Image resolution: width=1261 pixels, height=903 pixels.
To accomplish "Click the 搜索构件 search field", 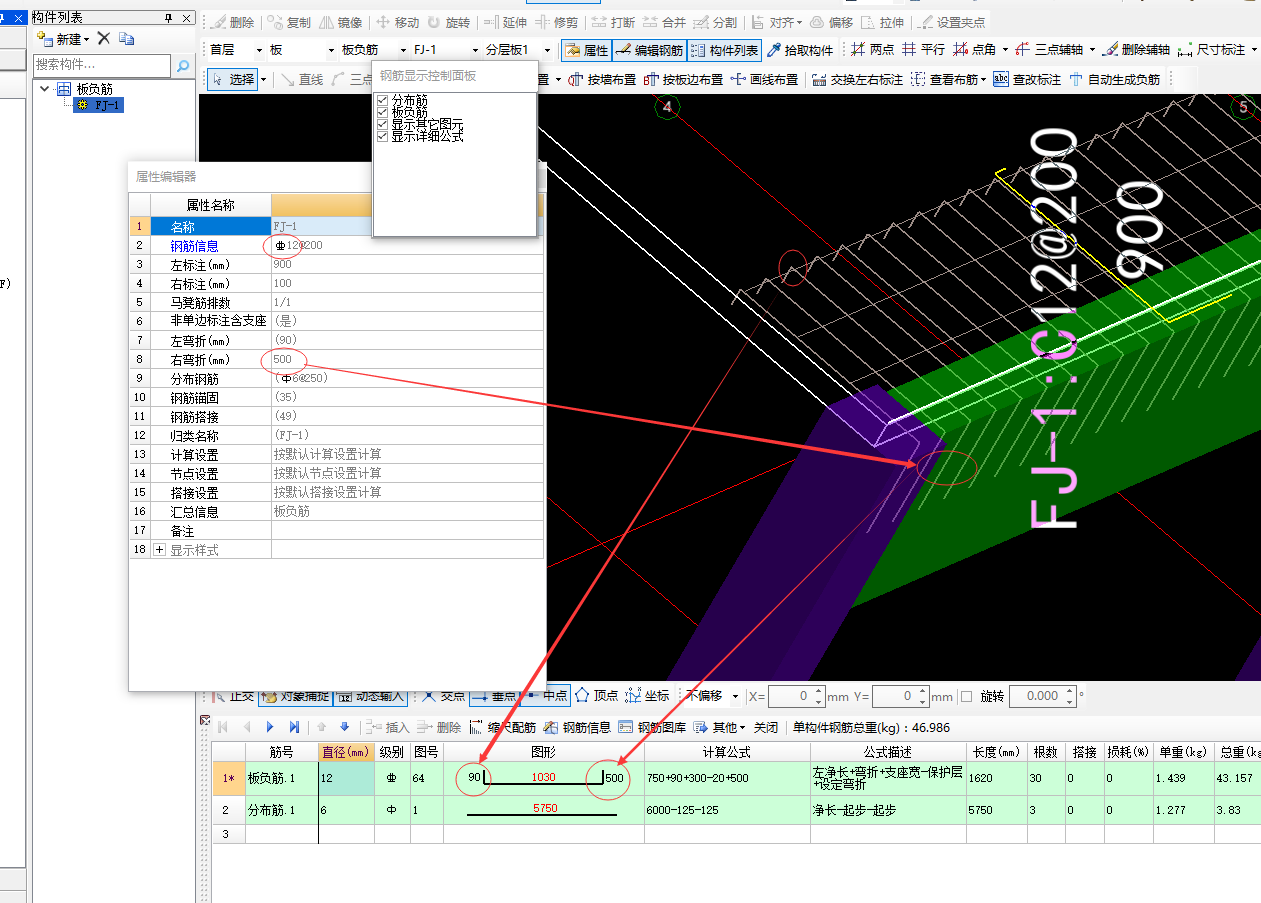I will click(102, 66).
